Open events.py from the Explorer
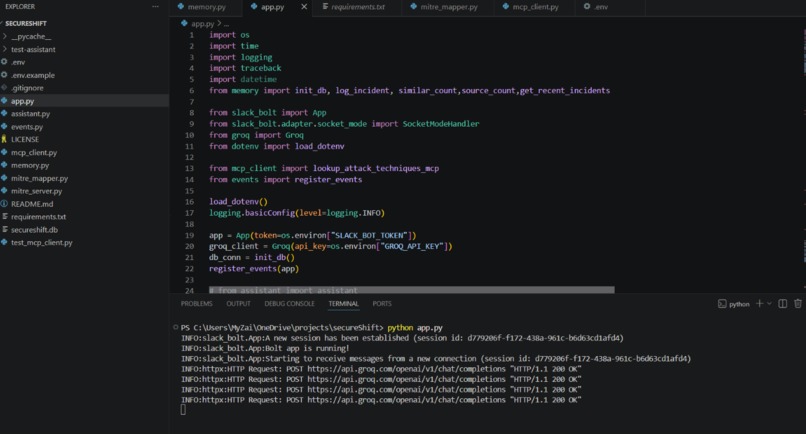The height and width of the screenshot is (434, 806). tap(27, 126)
